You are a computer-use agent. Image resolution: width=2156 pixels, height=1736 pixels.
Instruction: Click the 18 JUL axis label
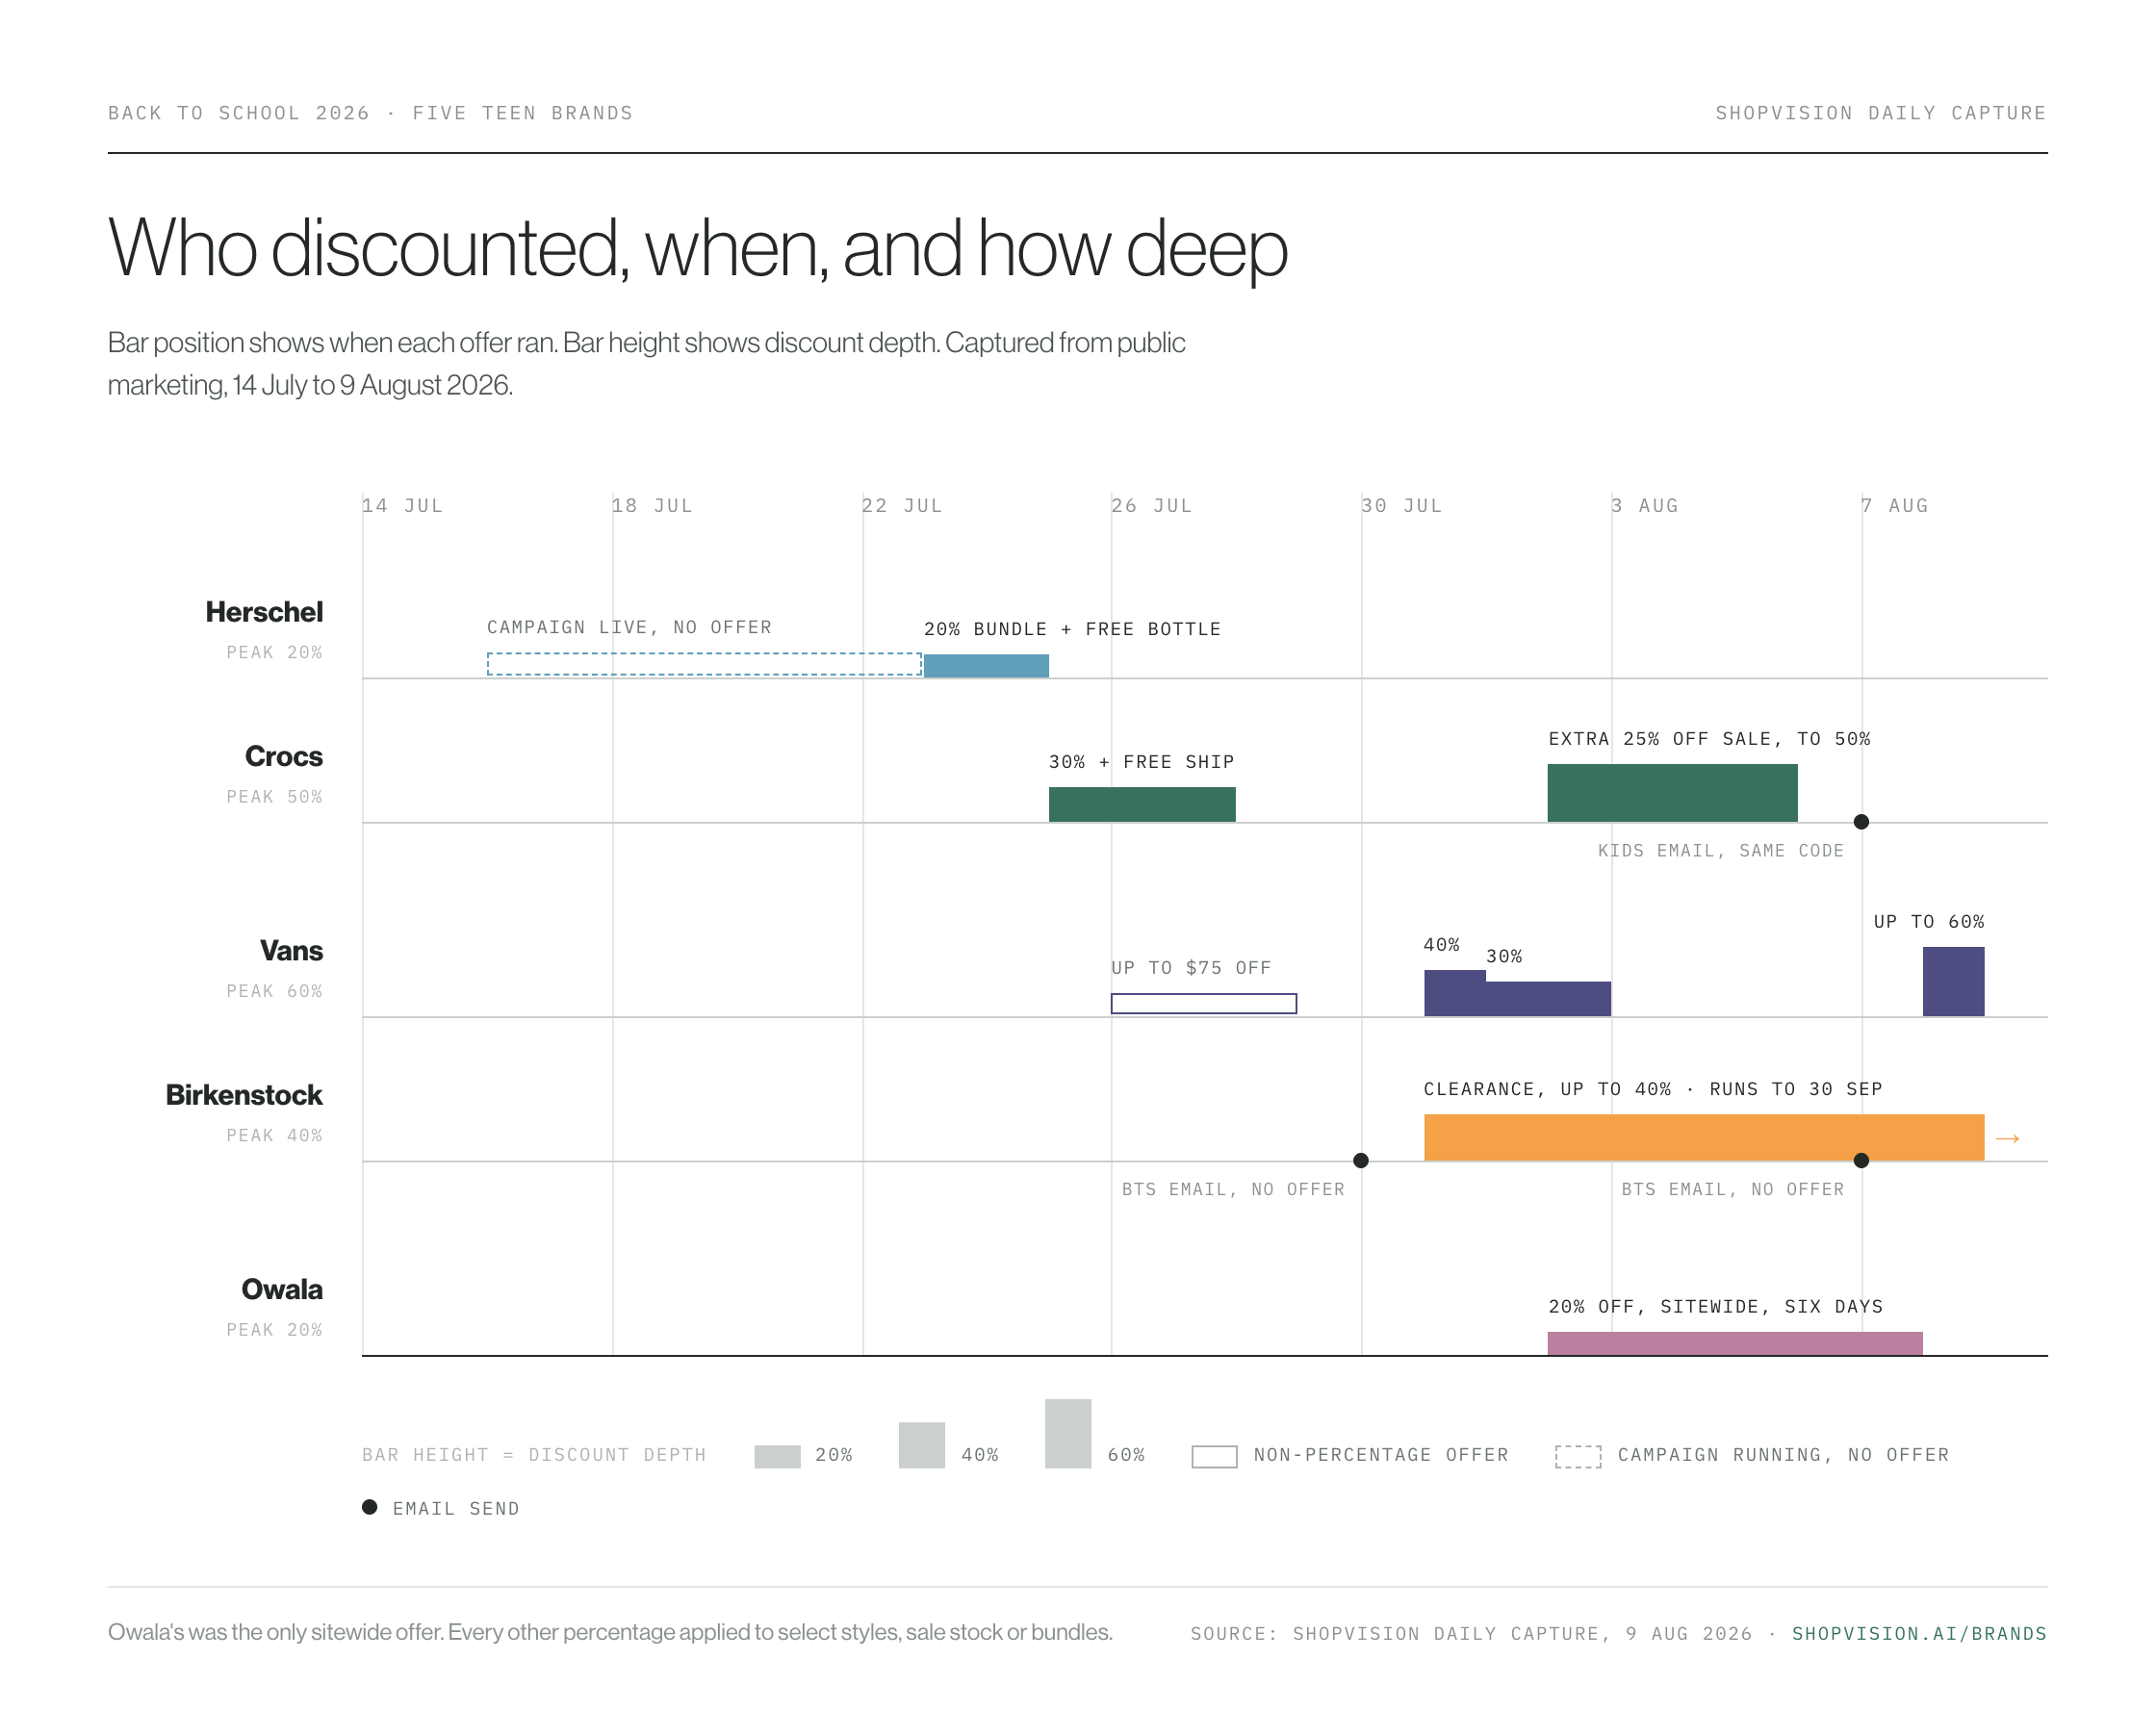pyautogui.click(x=652, y=506)
